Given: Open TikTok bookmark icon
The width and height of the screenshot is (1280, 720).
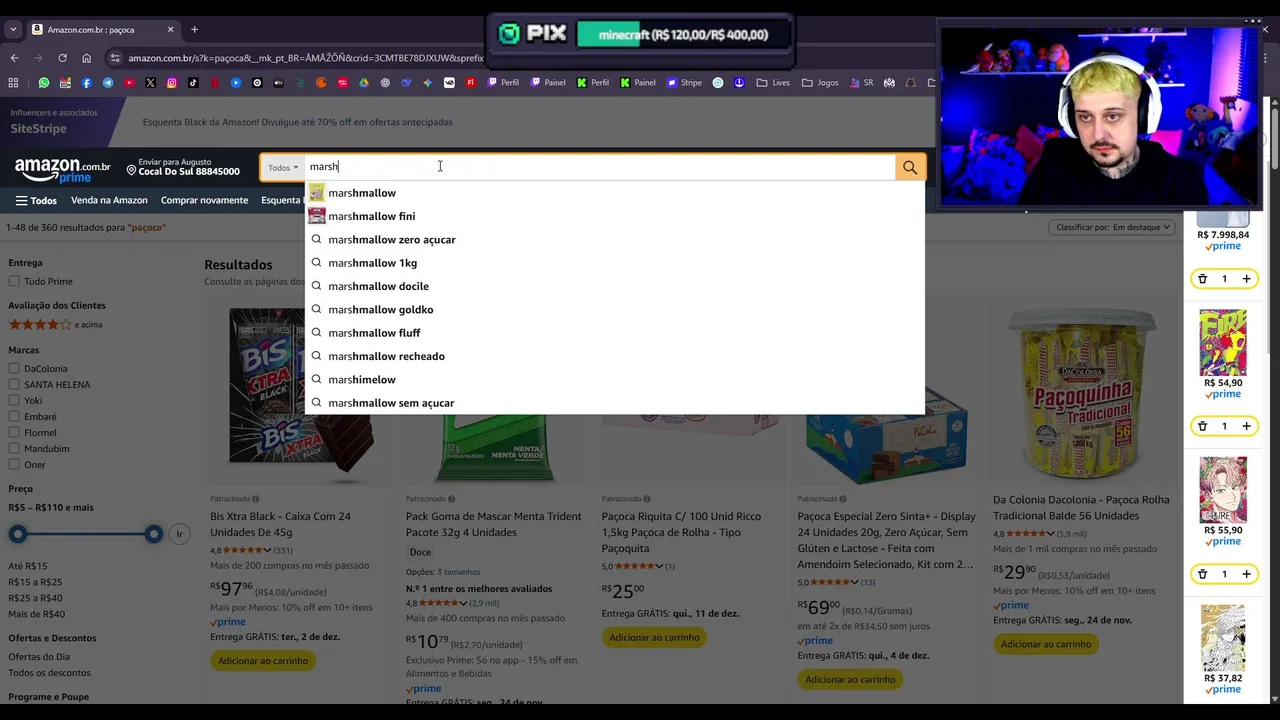Looking at the screenshot, I should click(x=193, y=83).
